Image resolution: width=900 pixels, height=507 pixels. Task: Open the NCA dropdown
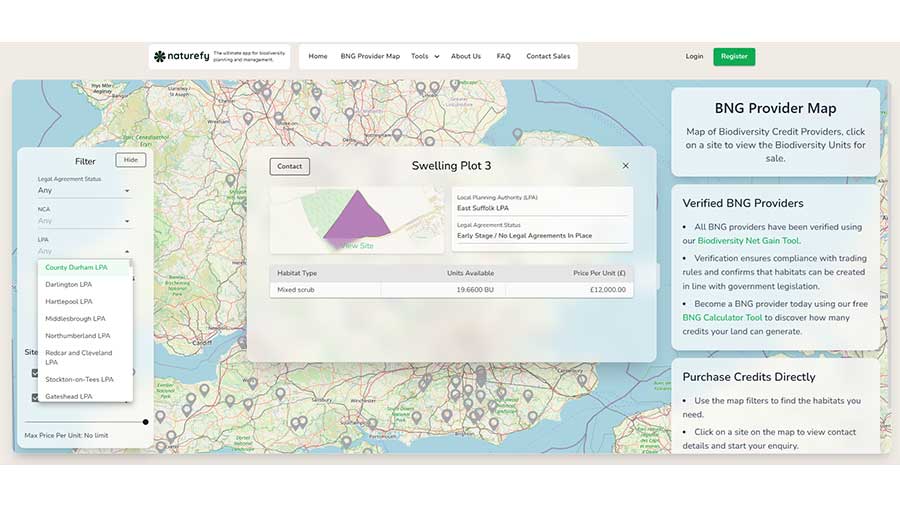click(x=84, y=221)
